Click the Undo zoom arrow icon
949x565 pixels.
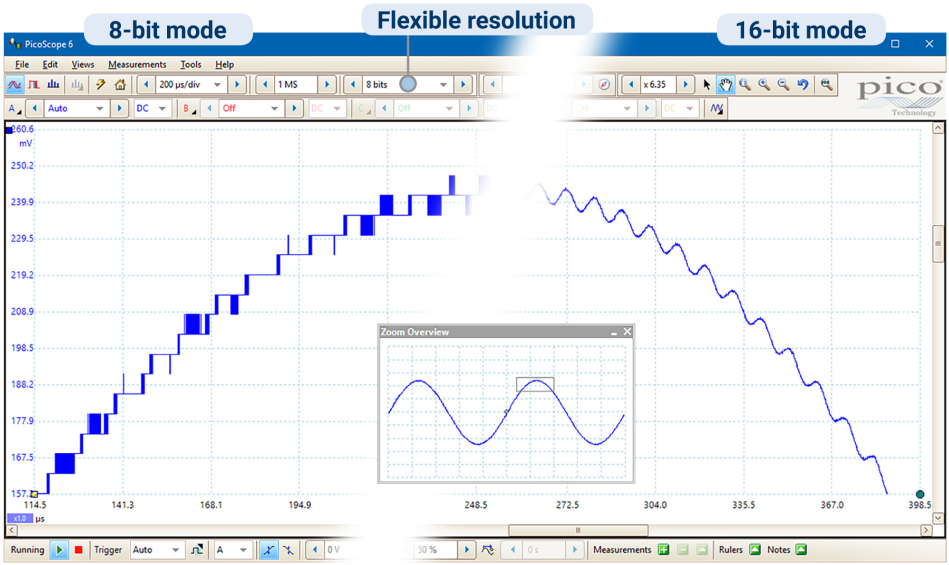(802, 85)
